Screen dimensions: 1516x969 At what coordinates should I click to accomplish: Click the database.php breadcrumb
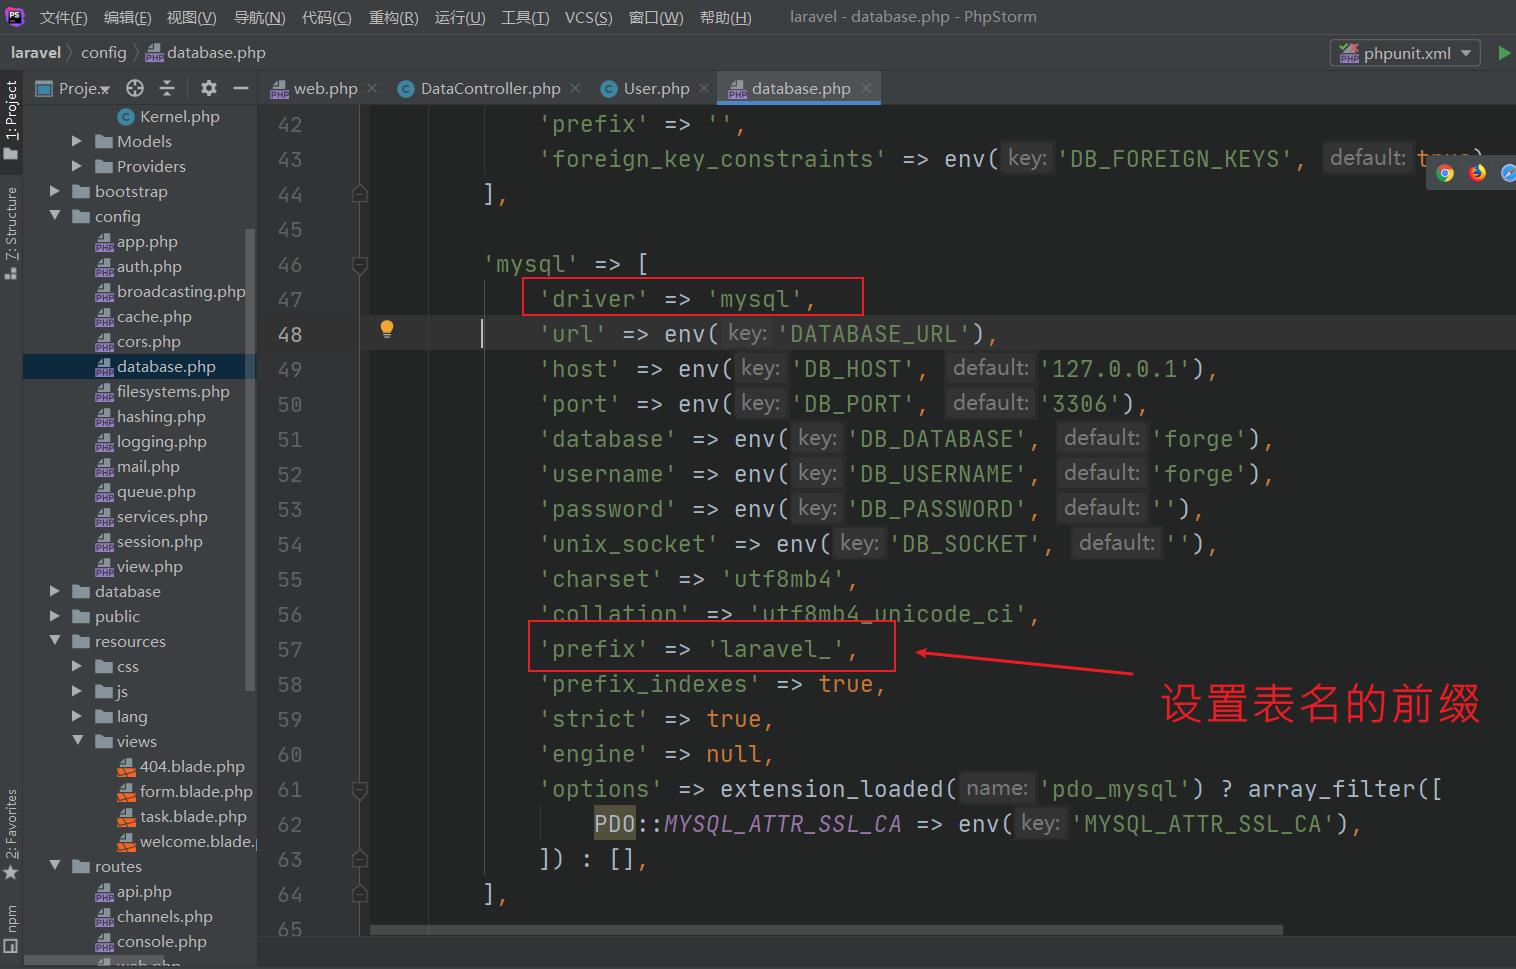pyautogui.click(x=206, y=52)
